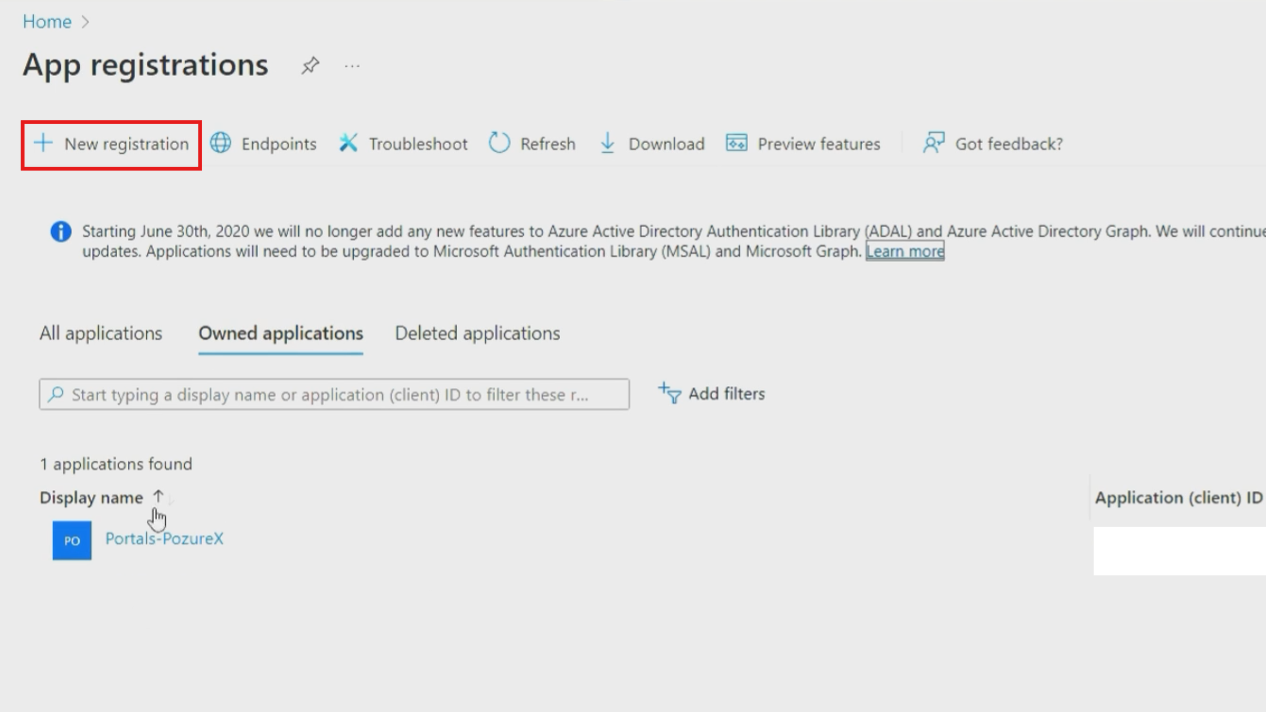
Task: Click the blue information icon in banner
Action: click(61, 232)
